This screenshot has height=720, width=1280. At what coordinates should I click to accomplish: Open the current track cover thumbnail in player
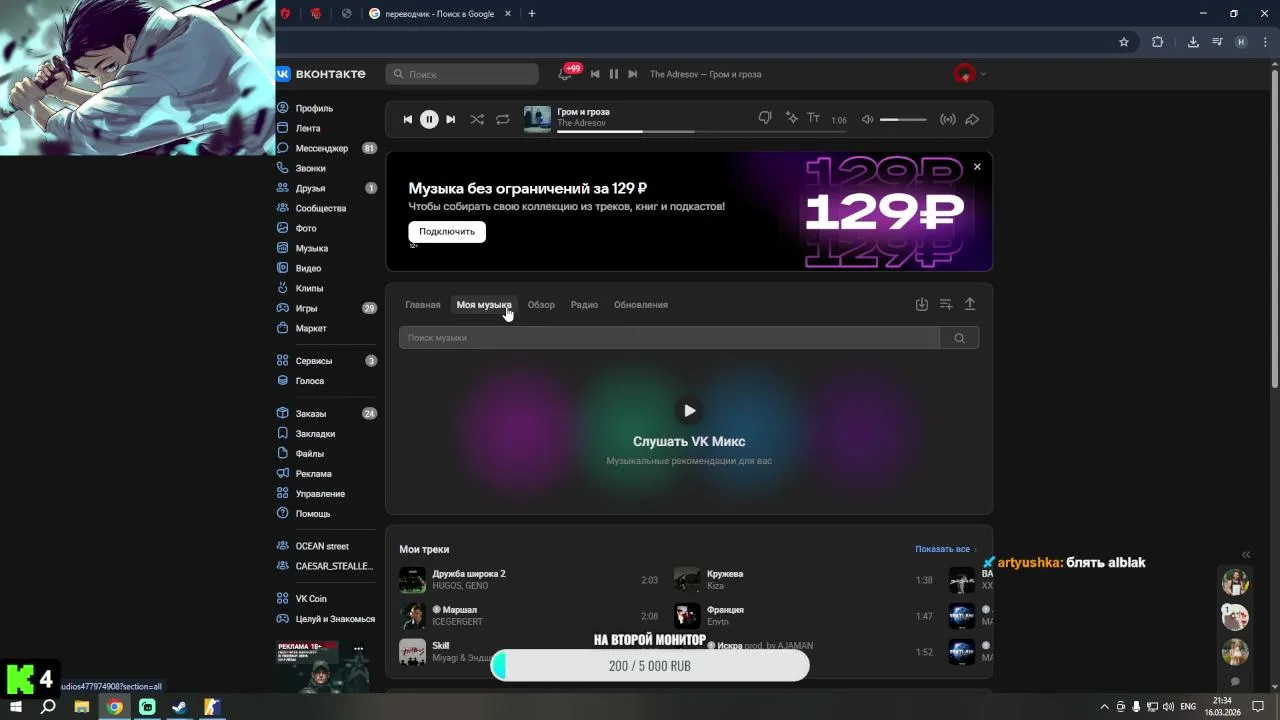537,119
